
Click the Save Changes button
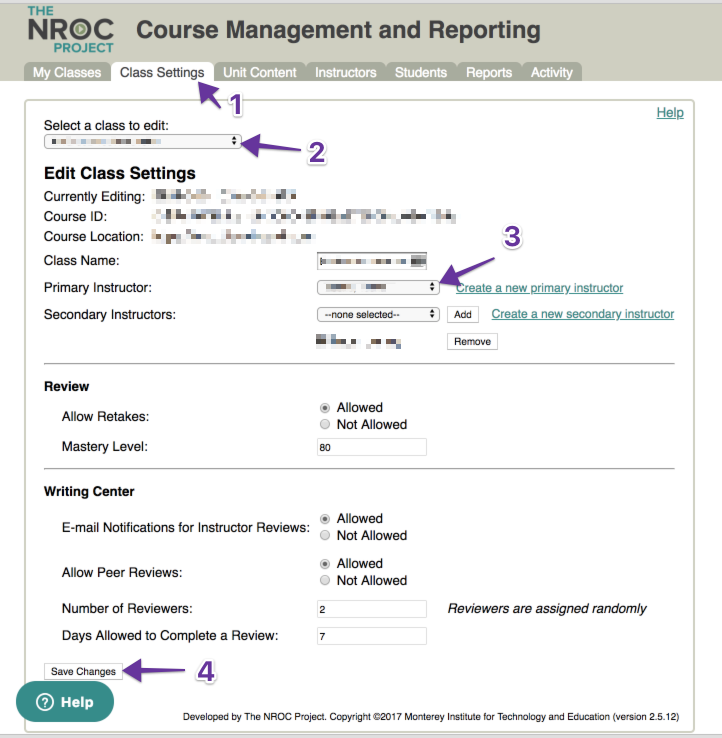[83, 671]
